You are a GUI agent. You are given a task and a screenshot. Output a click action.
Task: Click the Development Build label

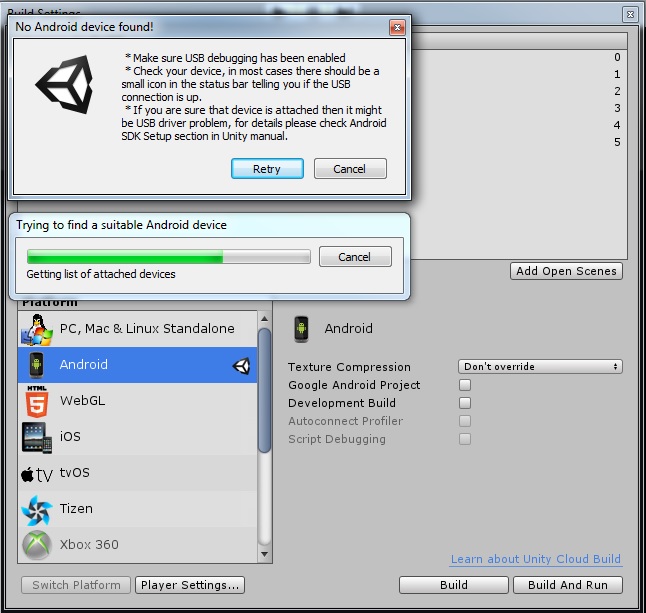342,403
